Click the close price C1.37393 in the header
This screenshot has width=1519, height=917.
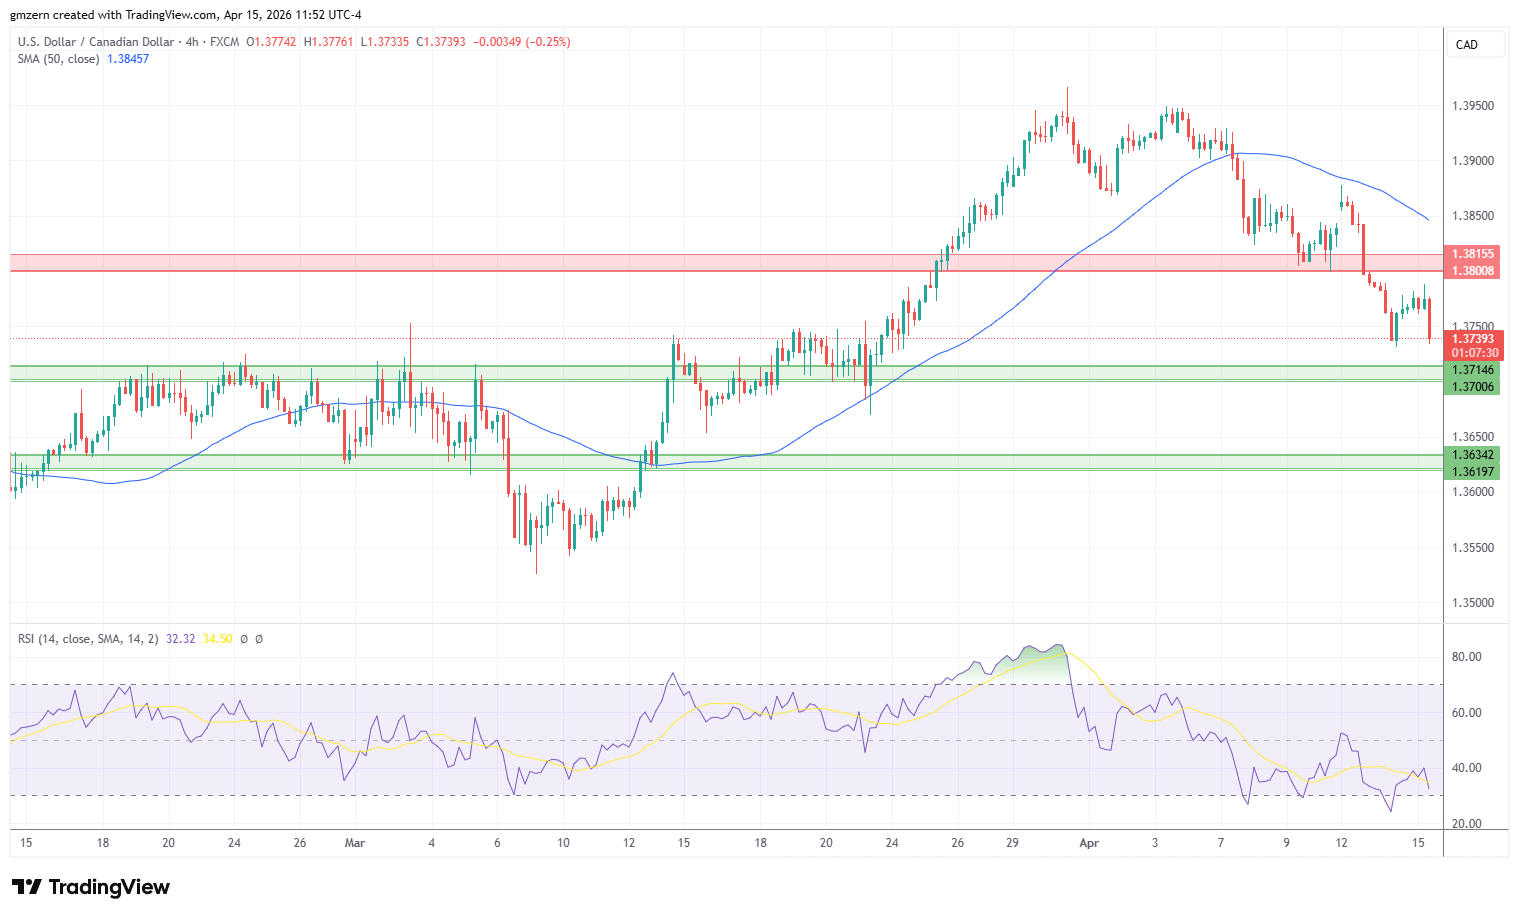(x=441, y=42)
